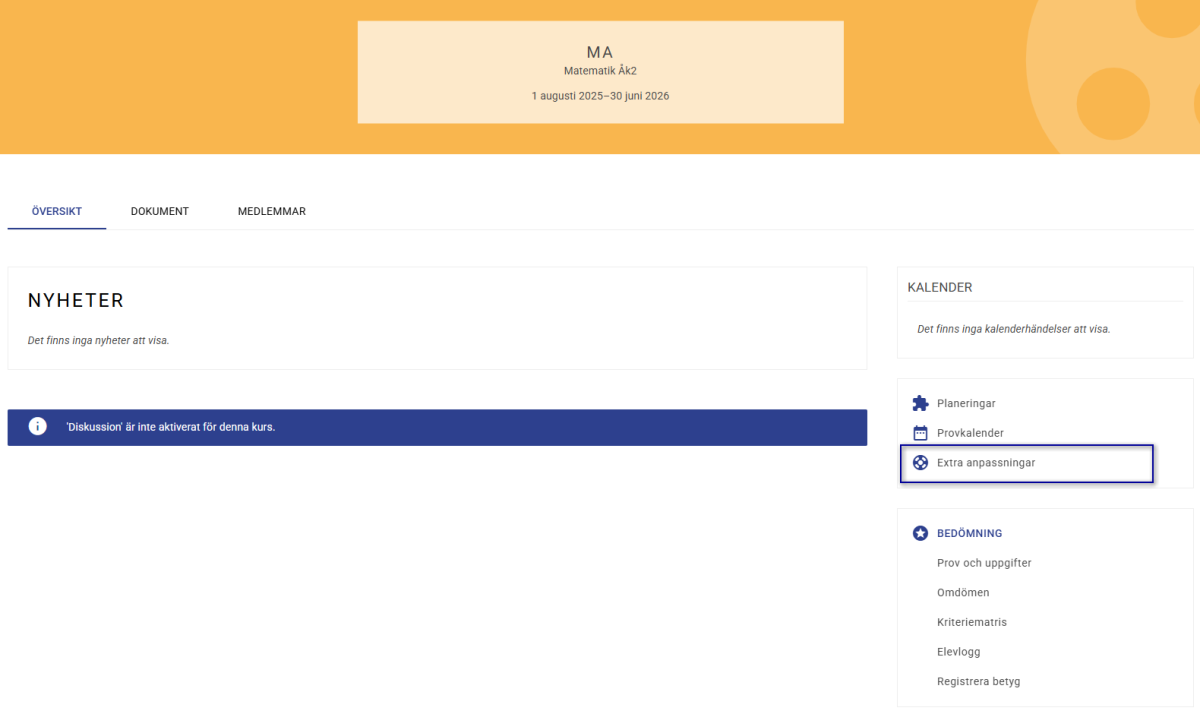Switch to the Översikt tab
The height and width of the screenshot is (714, 1200).
pos(56,211)
